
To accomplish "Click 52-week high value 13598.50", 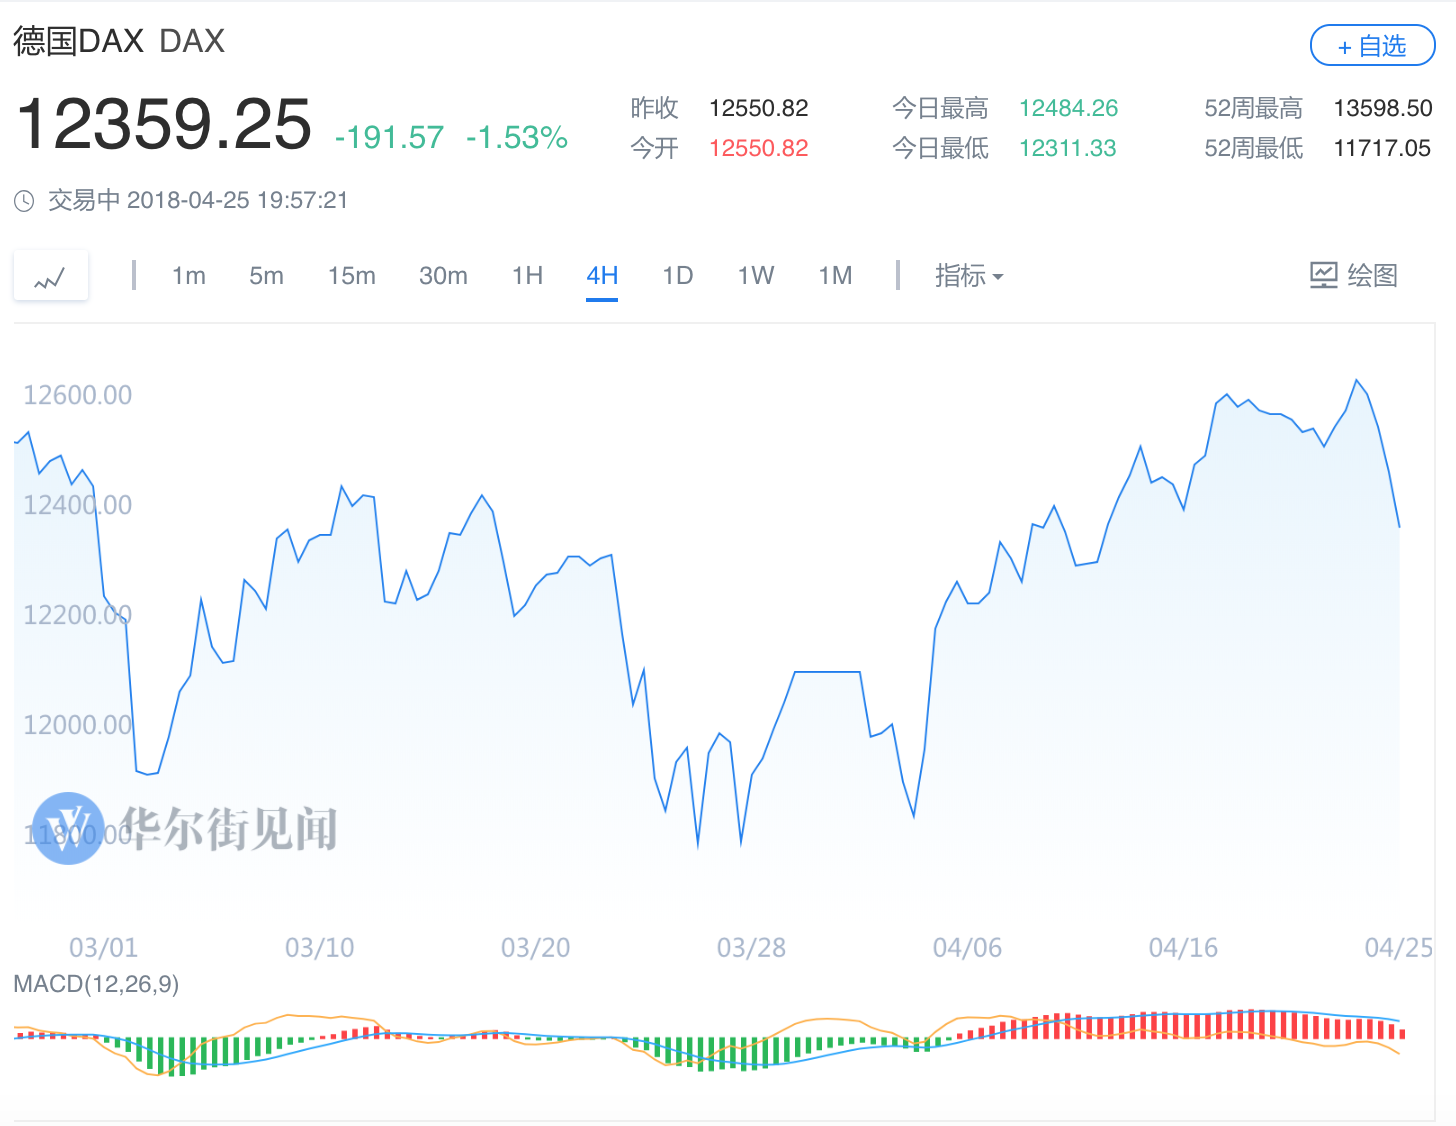I will click(1383, 108).
